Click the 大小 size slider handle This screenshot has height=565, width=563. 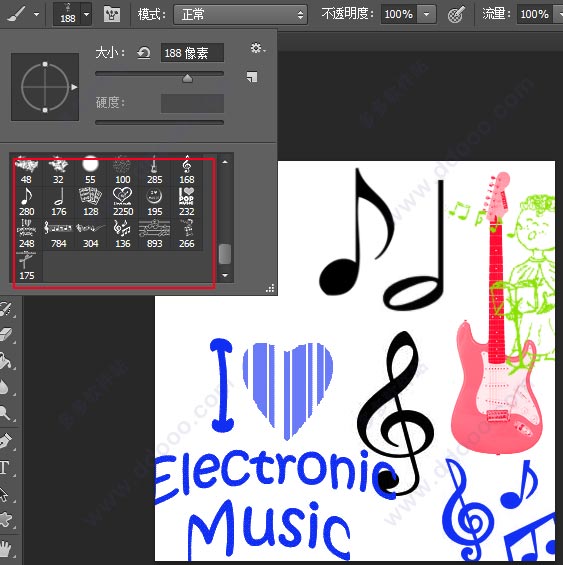pyautogui.click(x=187, y=78)
